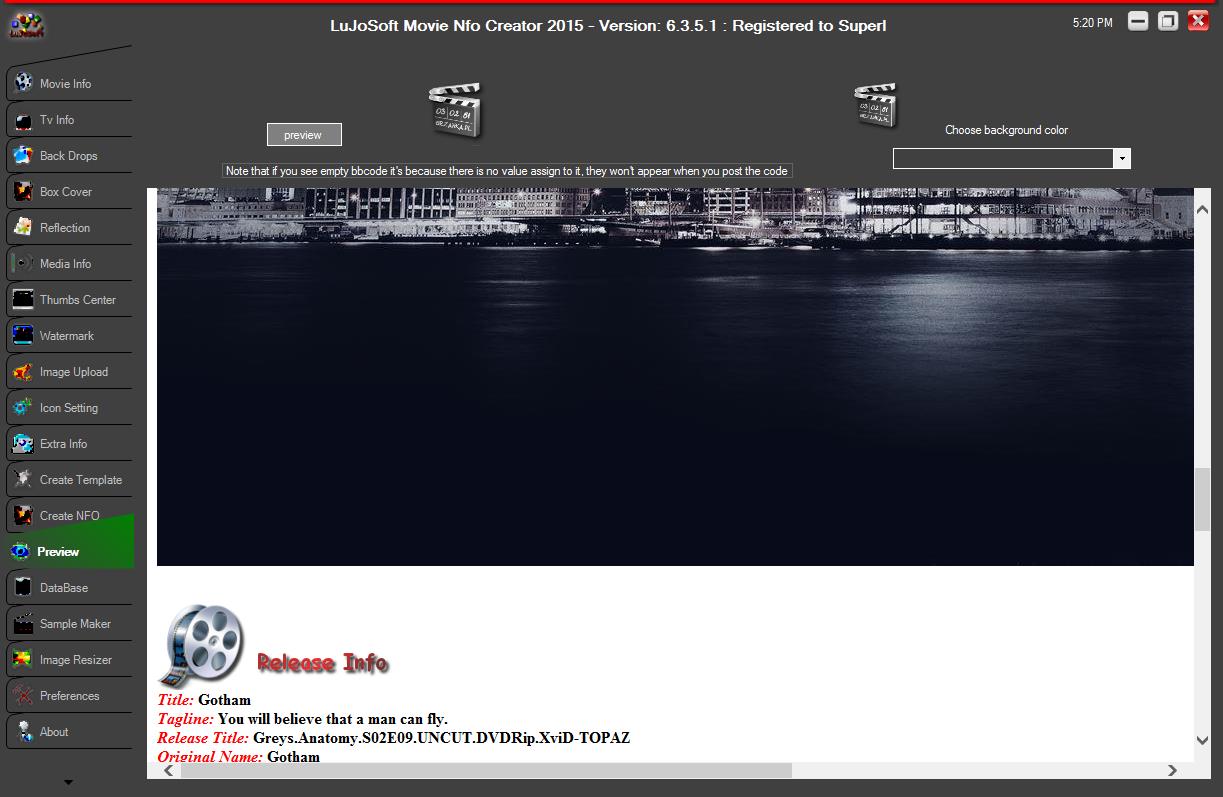Click the 5:20 PM clock

point(1092,22)
